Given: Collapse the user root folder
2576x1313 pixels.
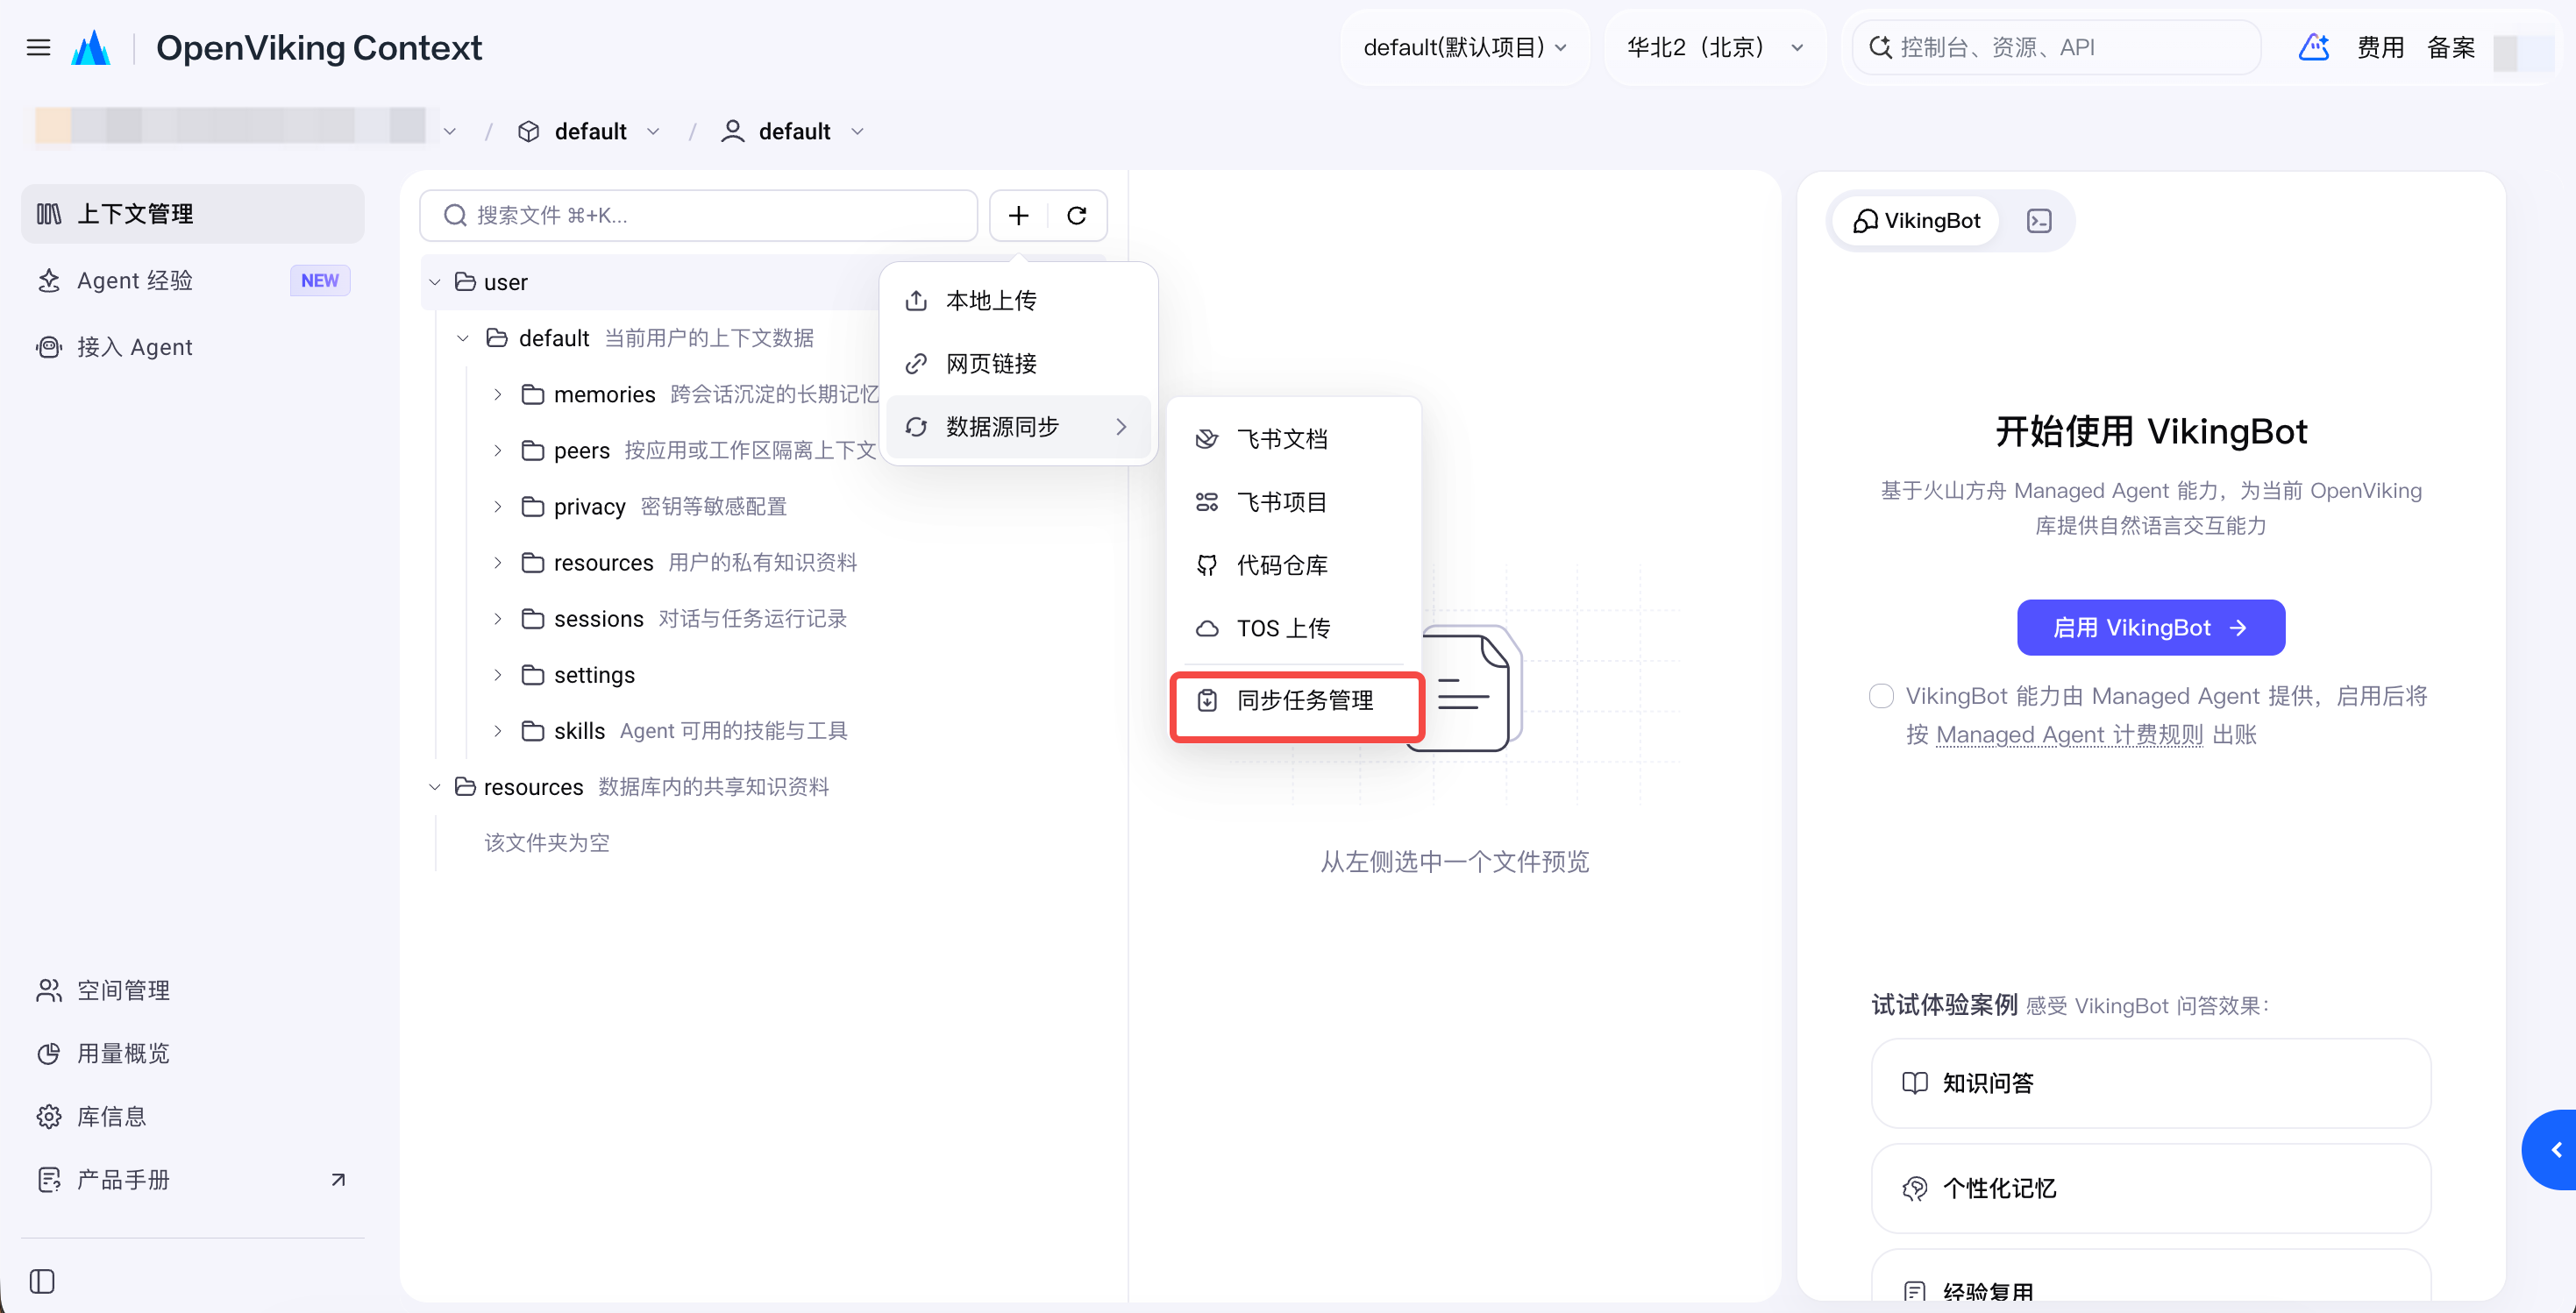Looking at the screenshot, I should tap(434, 282).
